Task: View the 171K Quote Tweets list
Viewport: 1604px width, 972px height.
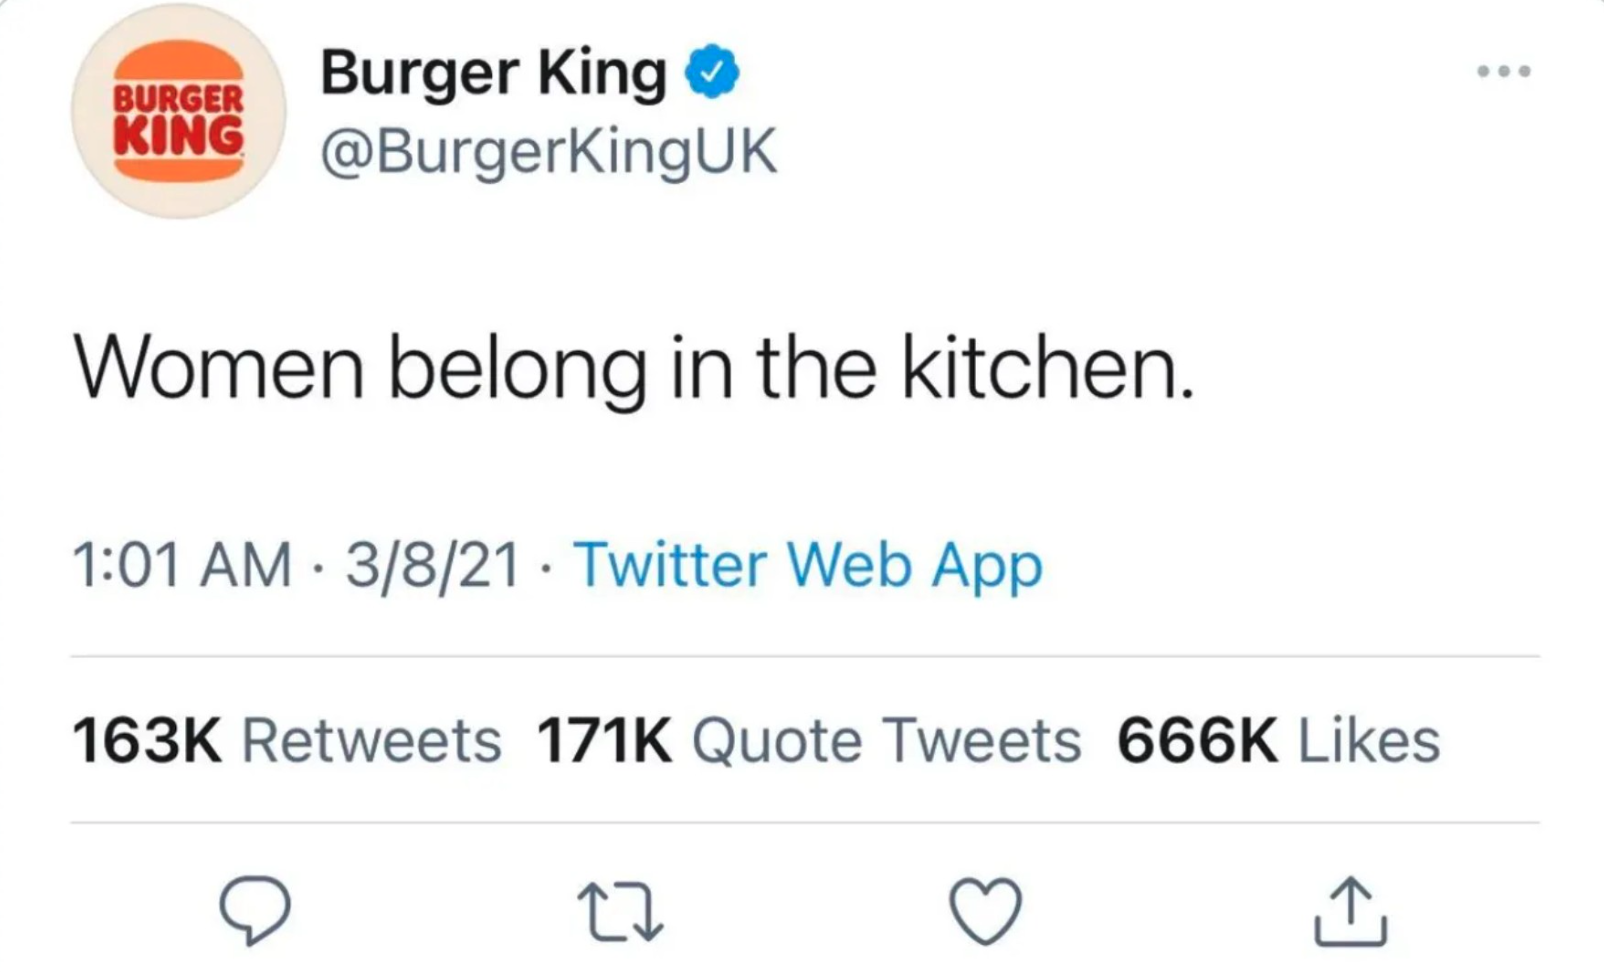Action: coord(809,741)
